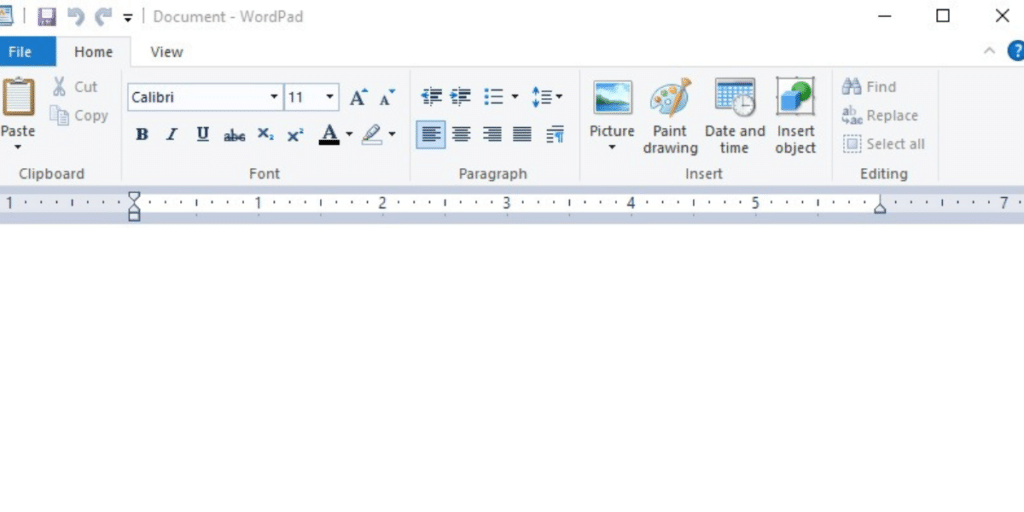1024x512 pixels.
Task: Click the Cut scissors button
Action: [74, 87]
